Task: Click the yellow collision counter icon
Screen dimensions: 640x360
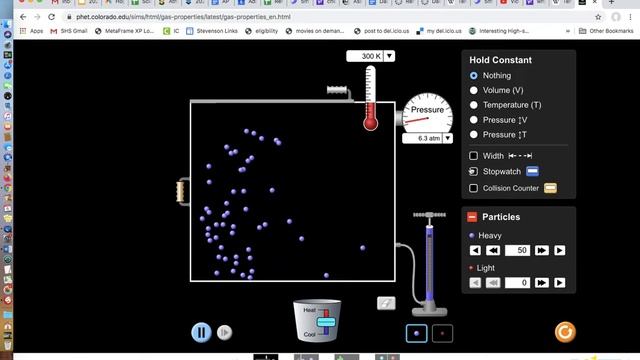Action: [550, 188]
